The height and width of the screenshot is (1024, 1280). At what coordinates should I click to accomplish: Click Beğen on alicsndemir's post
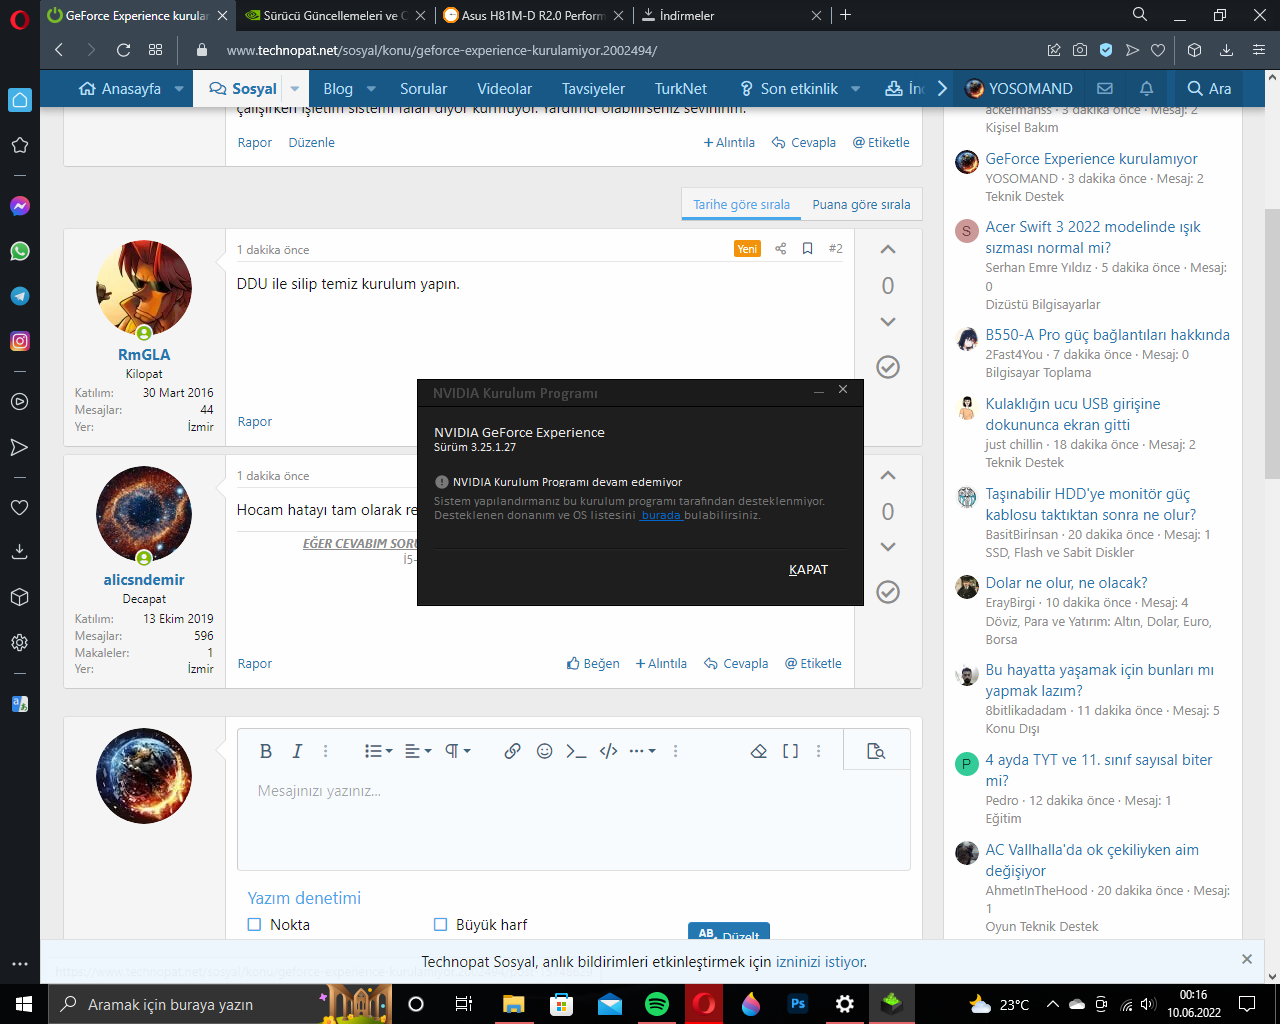pos(593,664)
